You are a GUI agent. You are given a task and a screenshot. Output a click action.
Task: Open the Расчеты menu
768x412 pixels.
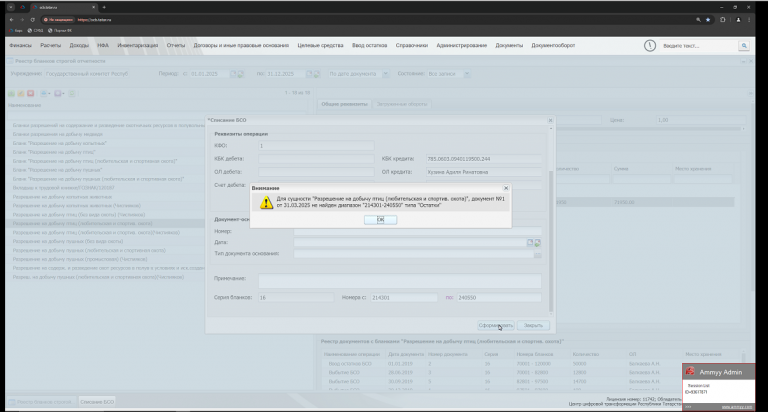(x=50, y=46)
